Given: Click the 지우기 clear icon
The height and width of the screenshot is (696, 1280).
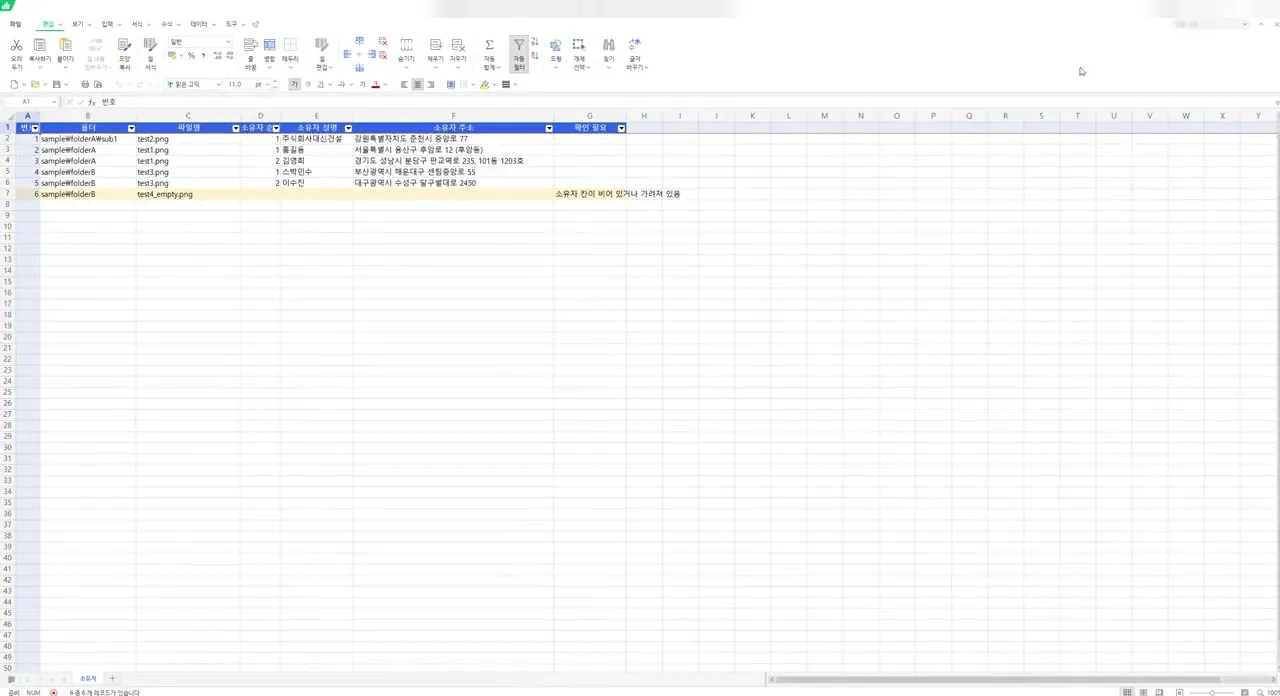Looking at the screenshot, I should 458,45.
